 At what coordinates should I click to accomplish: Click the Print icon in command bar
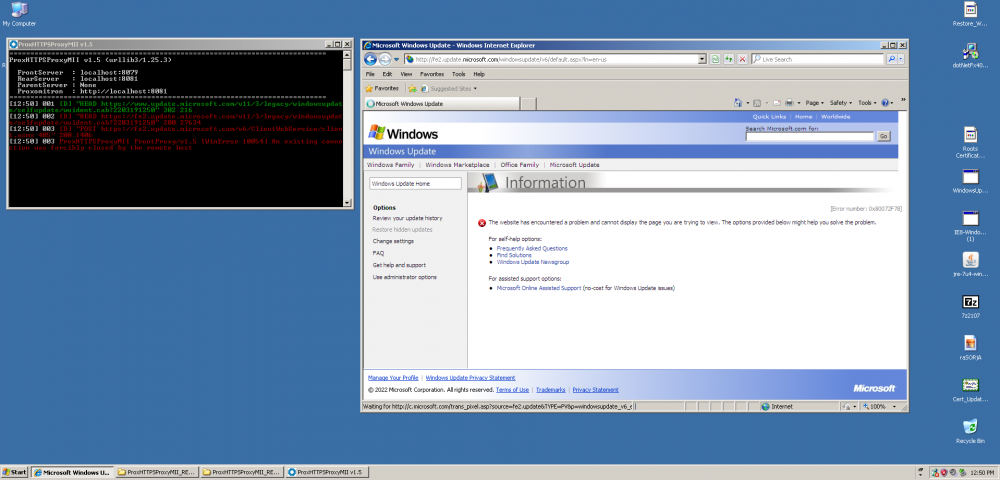(x=788, y=102)
